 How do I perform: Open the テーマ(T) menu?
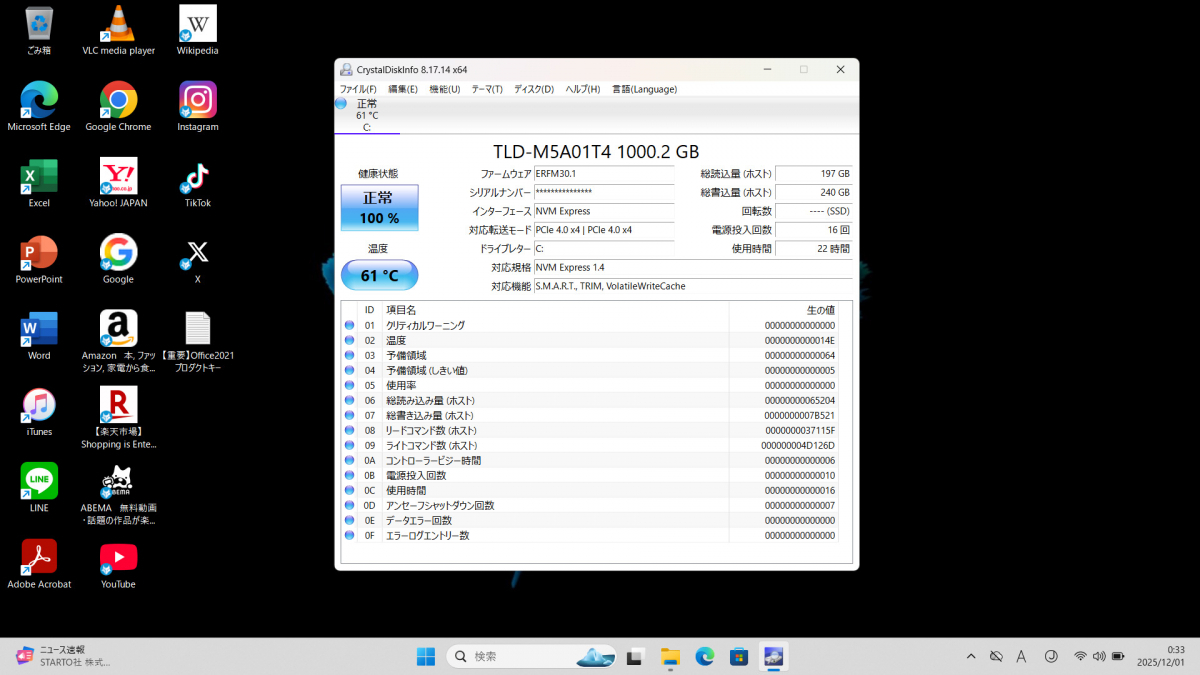pos(487,89)
